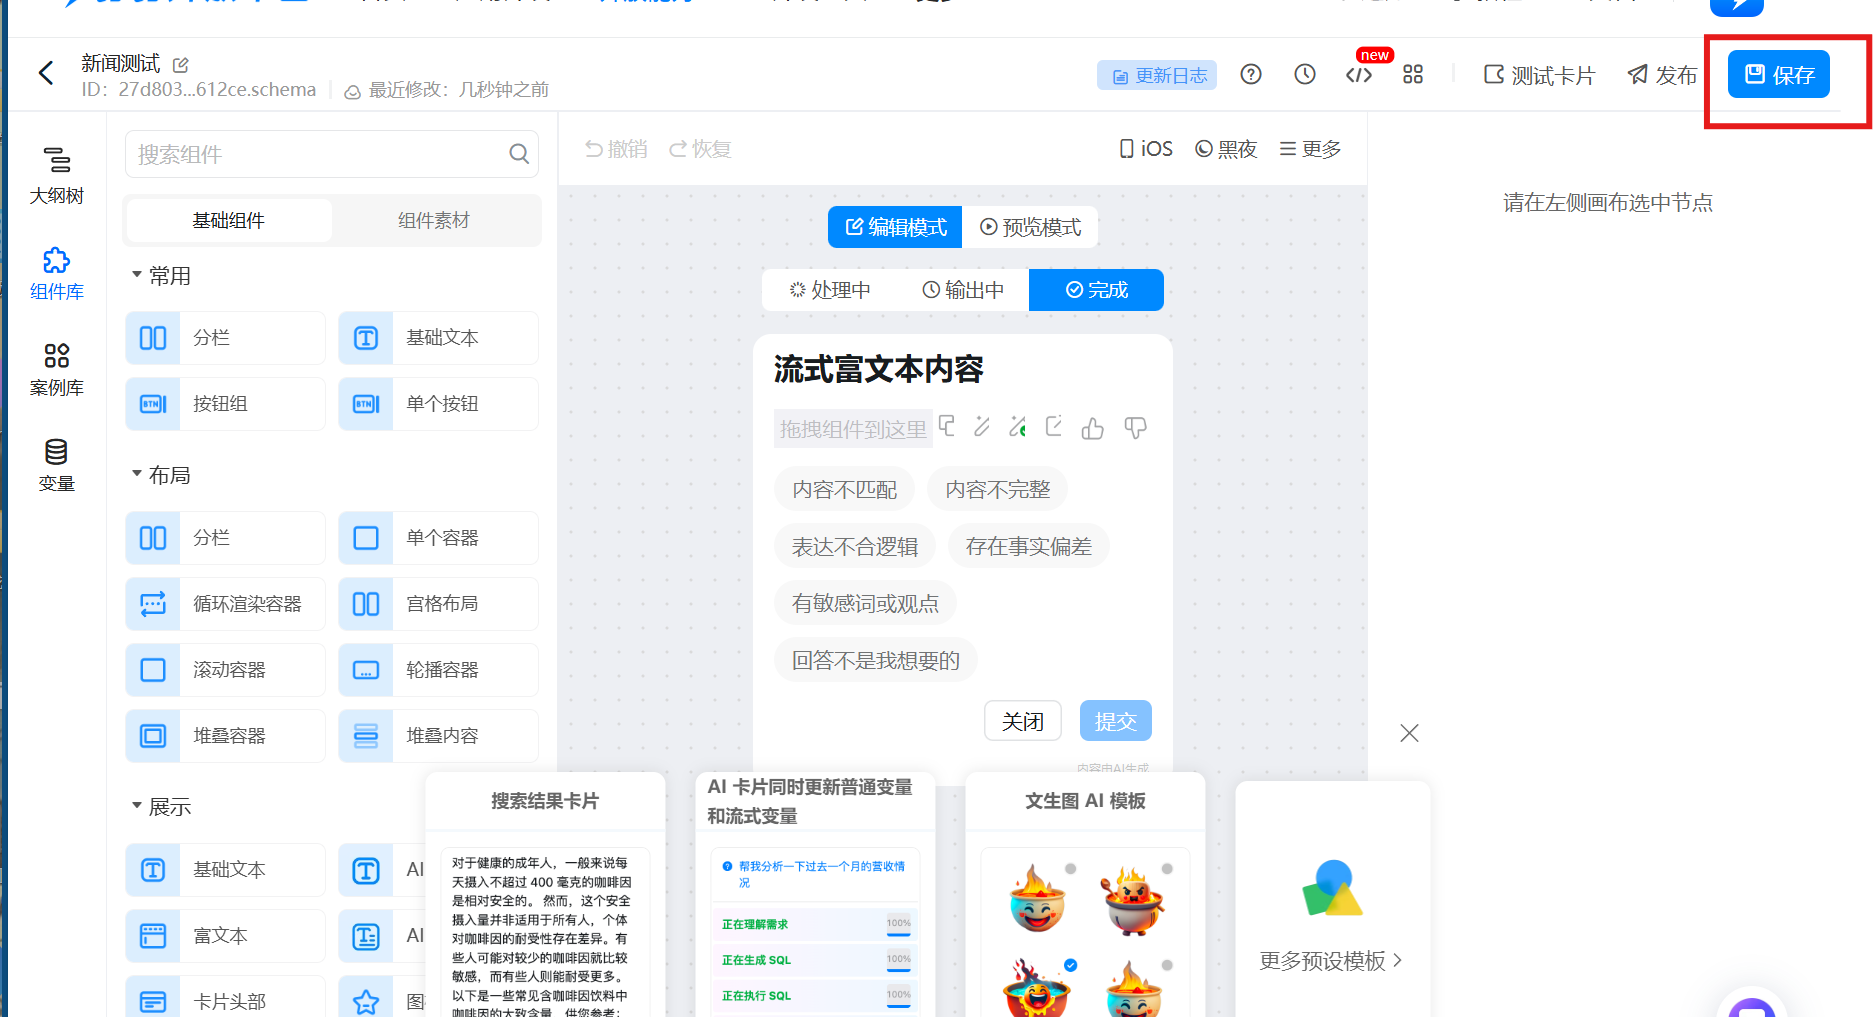Click the edit-note icon beside the thumbs-up
1873x1017 pixels.
[1054, 427]
